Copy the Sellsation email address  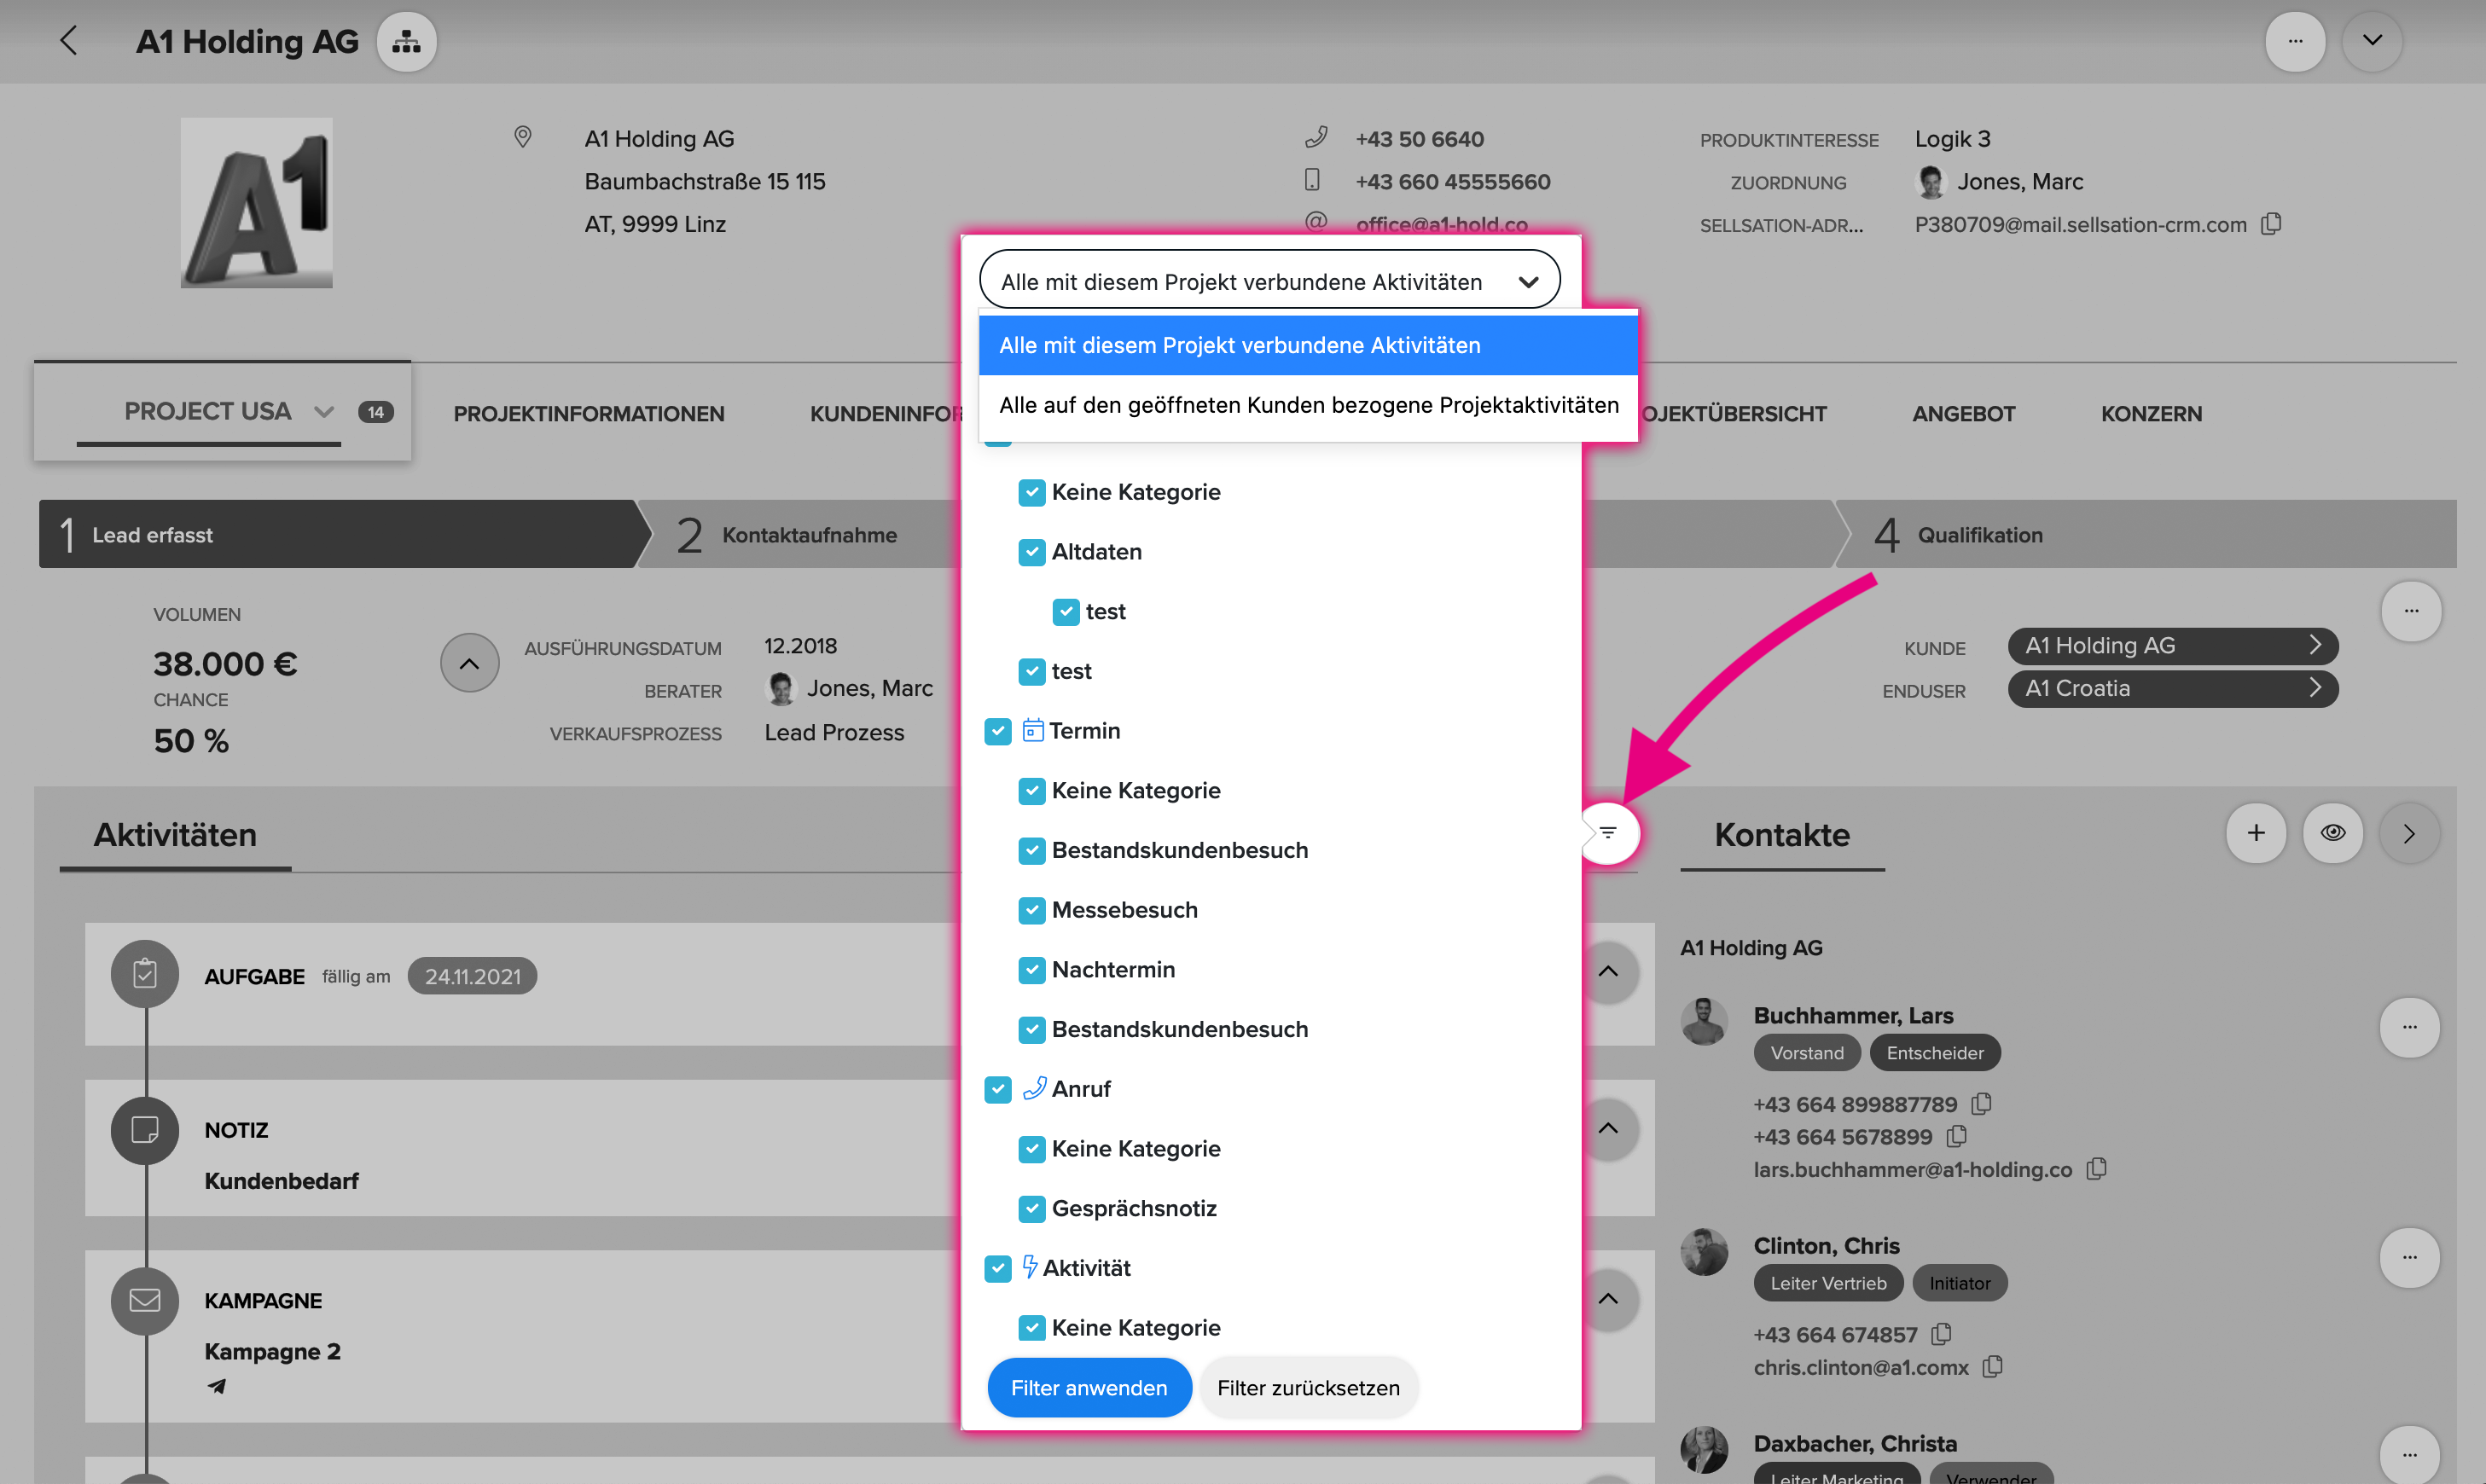(2272, 224)
